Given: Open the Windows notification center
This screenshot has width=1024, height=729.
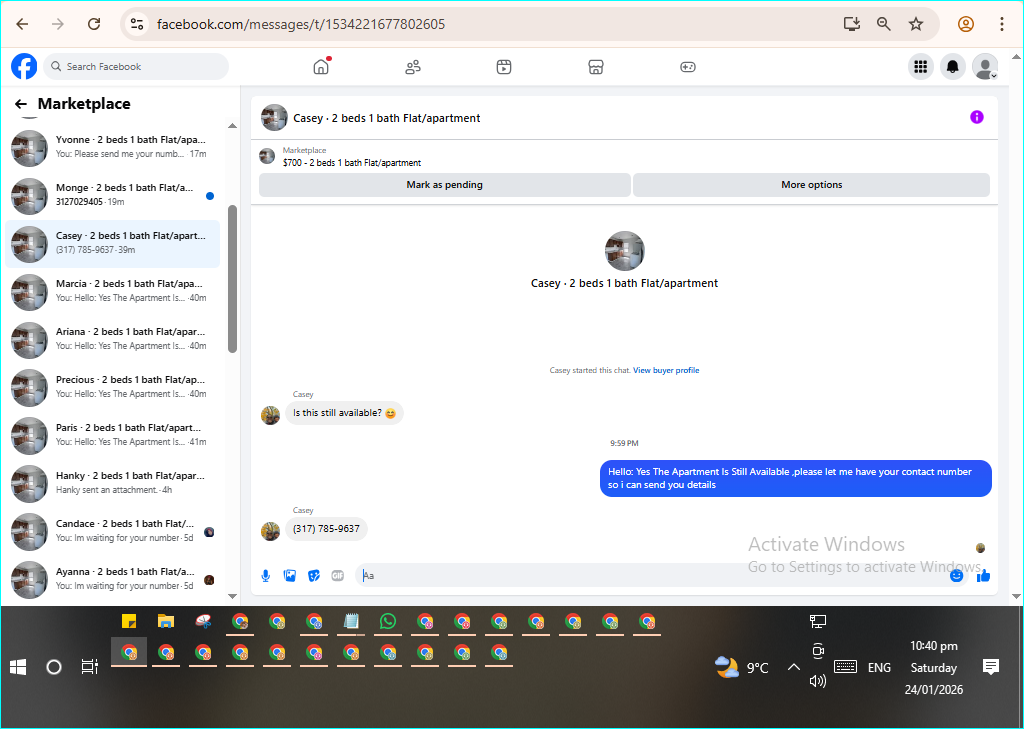Looking at the screenshot, I should click(x=991, y=667).
